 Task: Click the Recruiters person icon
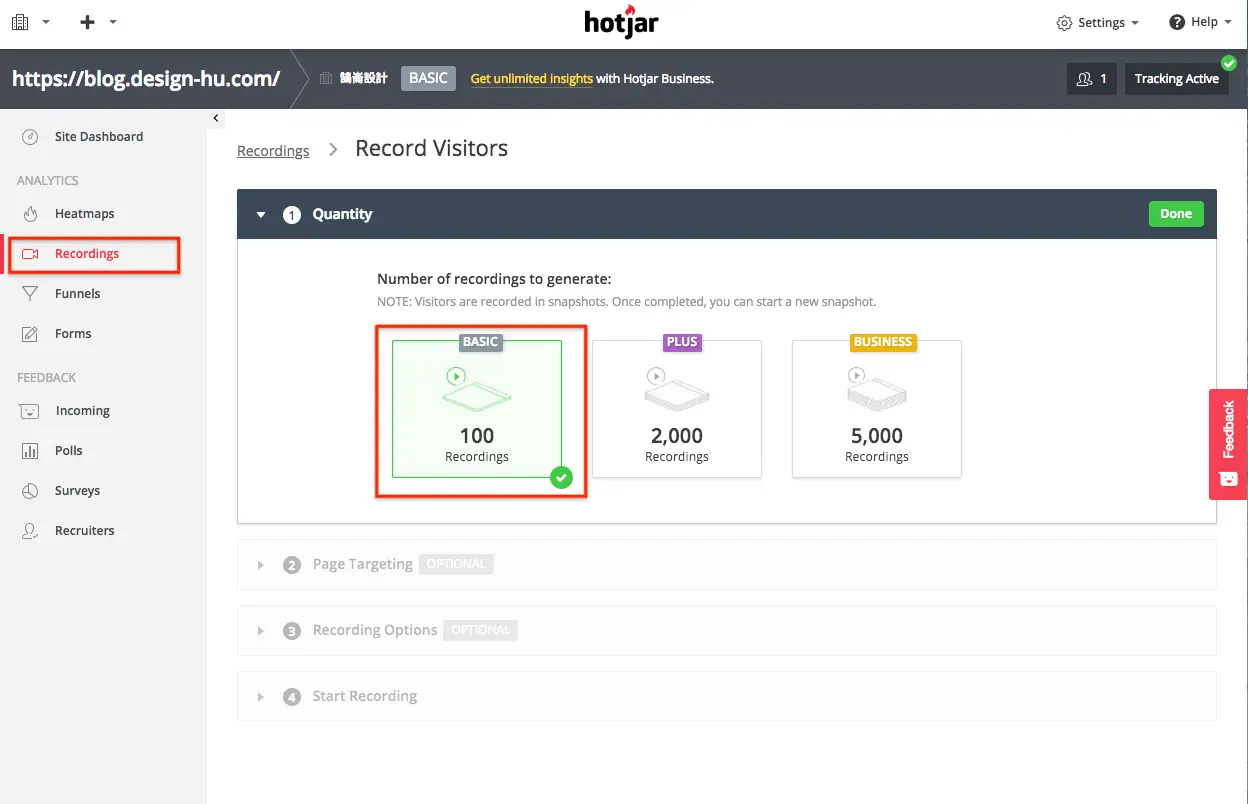click(x=30, y=531)
